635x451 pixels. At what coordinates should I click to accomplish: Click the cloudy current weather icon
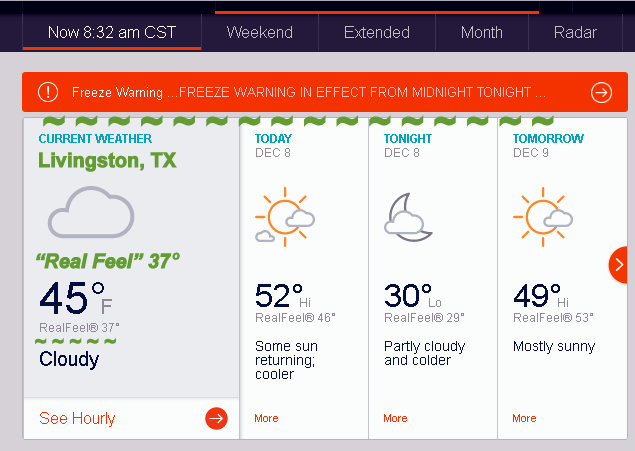[90, 212]
